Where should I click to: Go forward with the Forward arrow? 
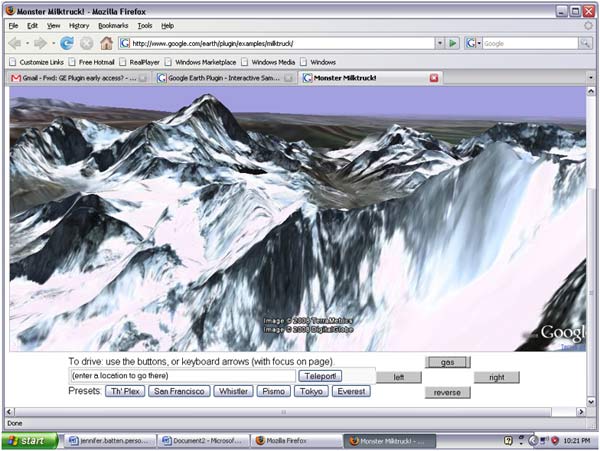click(x=40, y=43)
